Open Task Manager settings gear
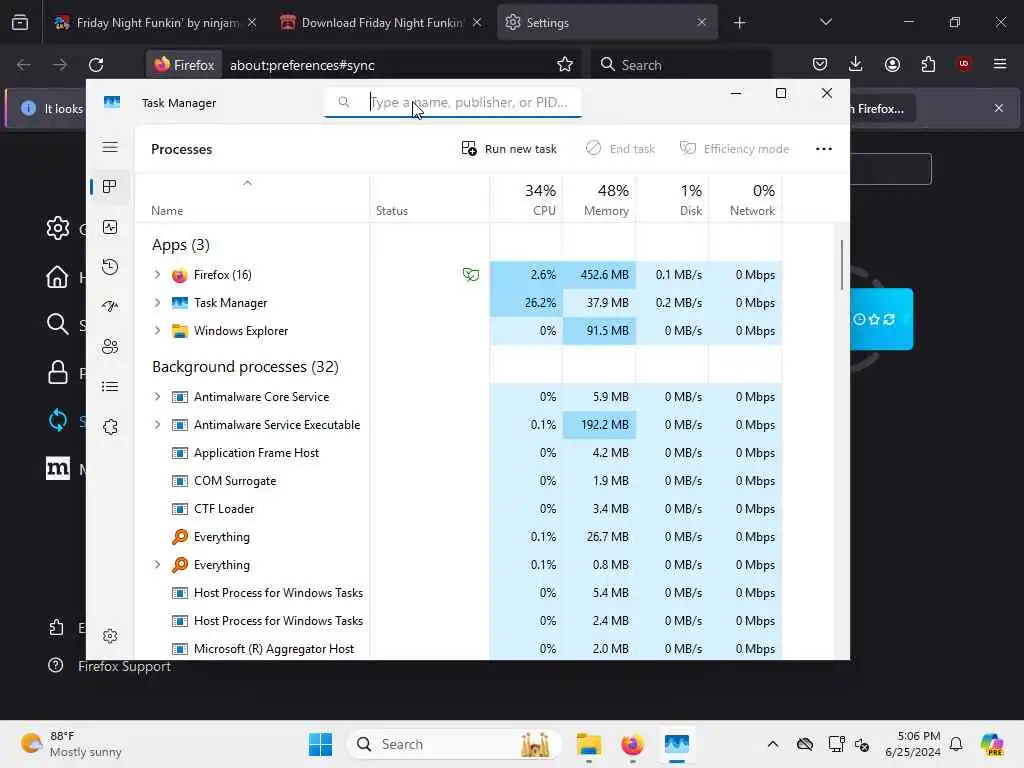 pyautogui.click(x=110, y=636)
